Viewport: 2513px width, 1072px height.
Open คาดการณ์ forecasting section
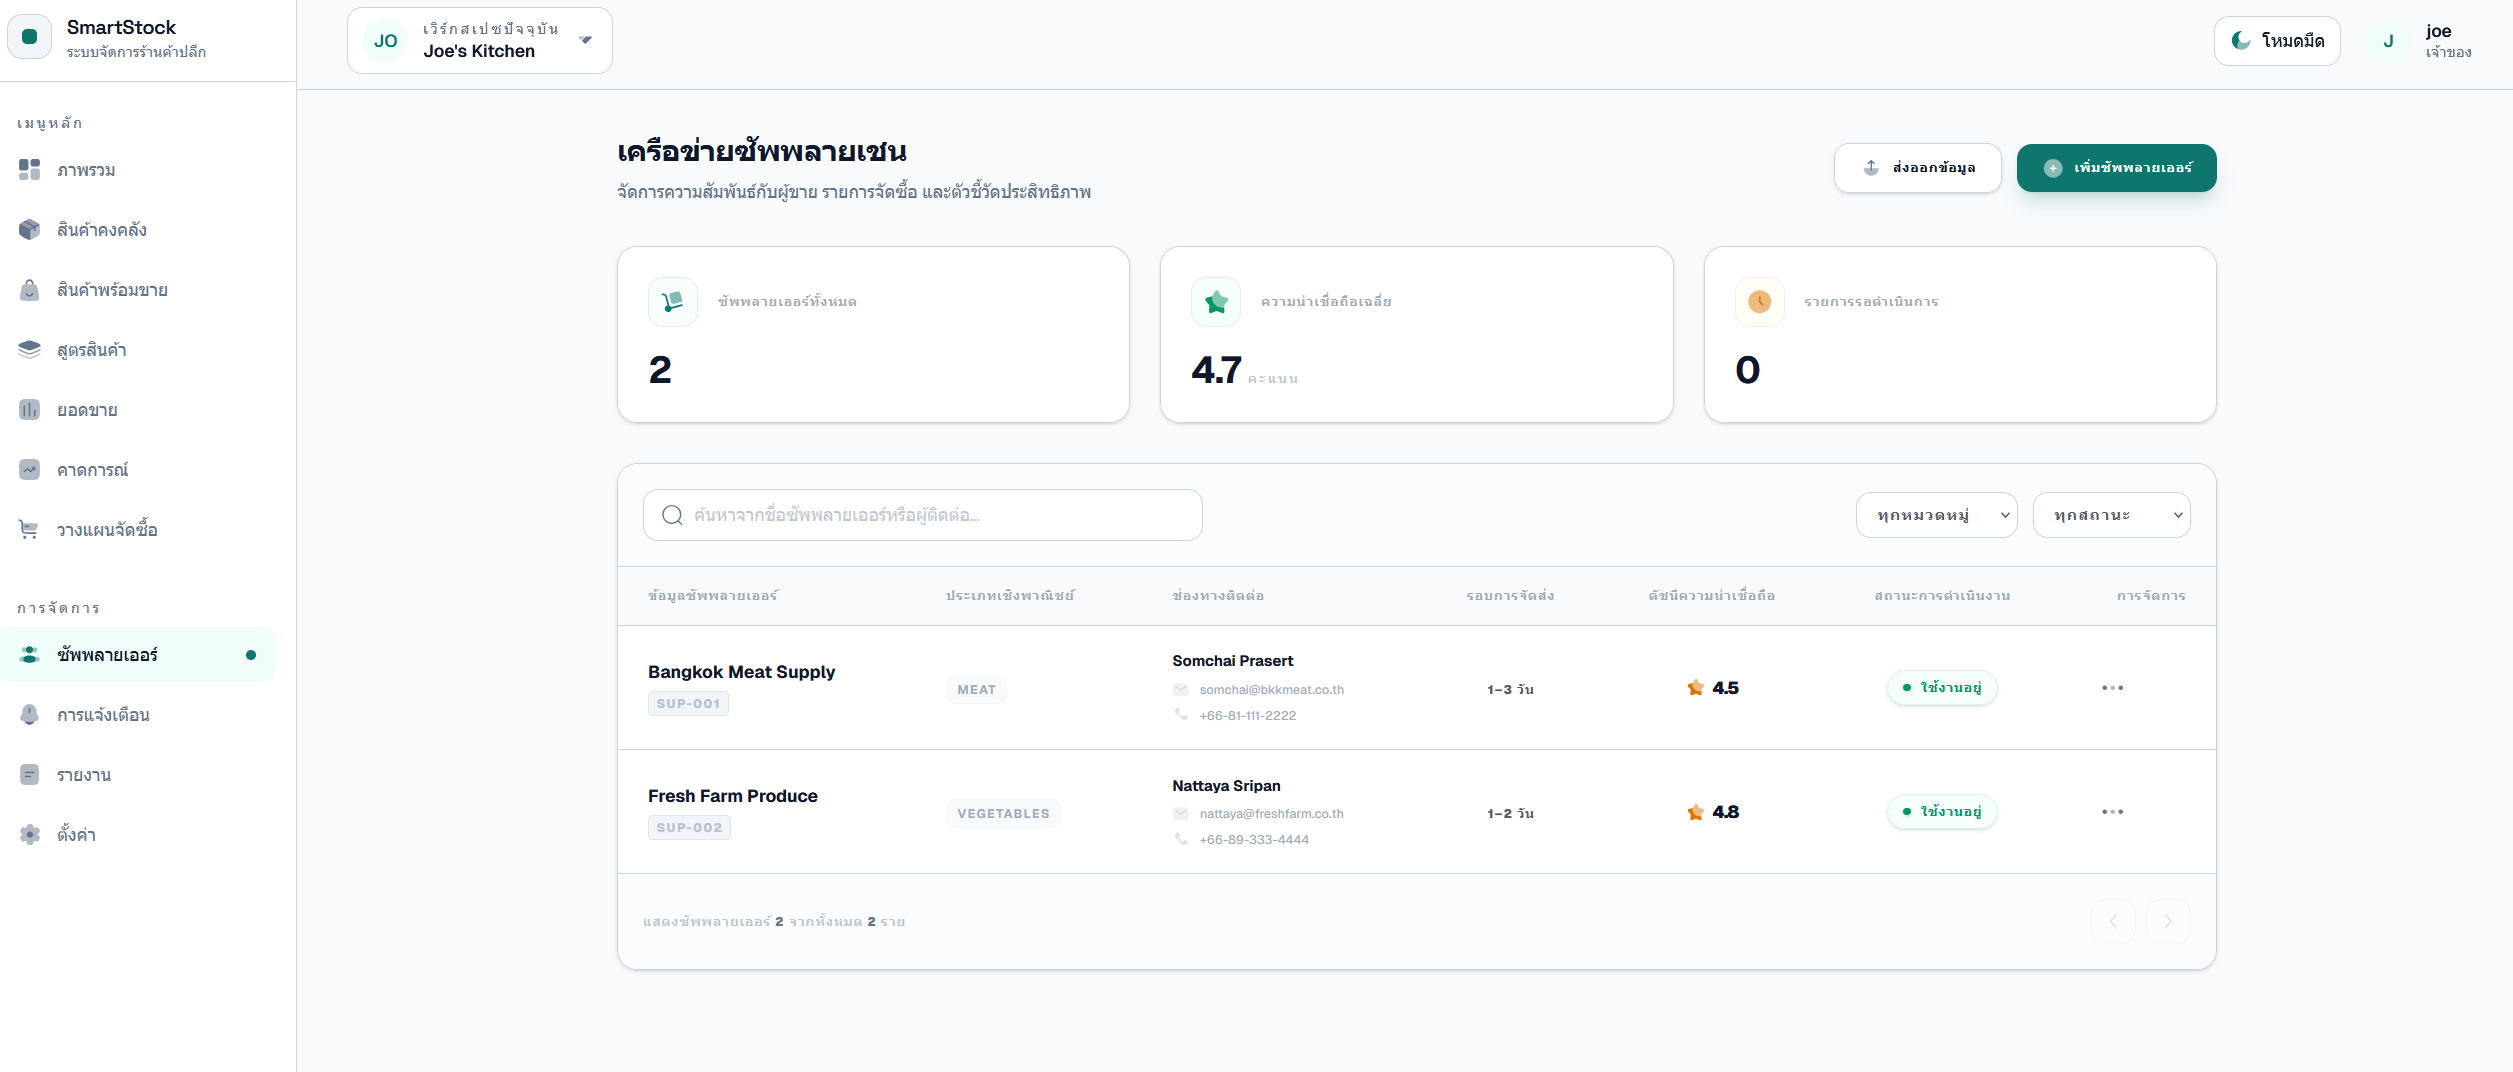tap(90, 469)
